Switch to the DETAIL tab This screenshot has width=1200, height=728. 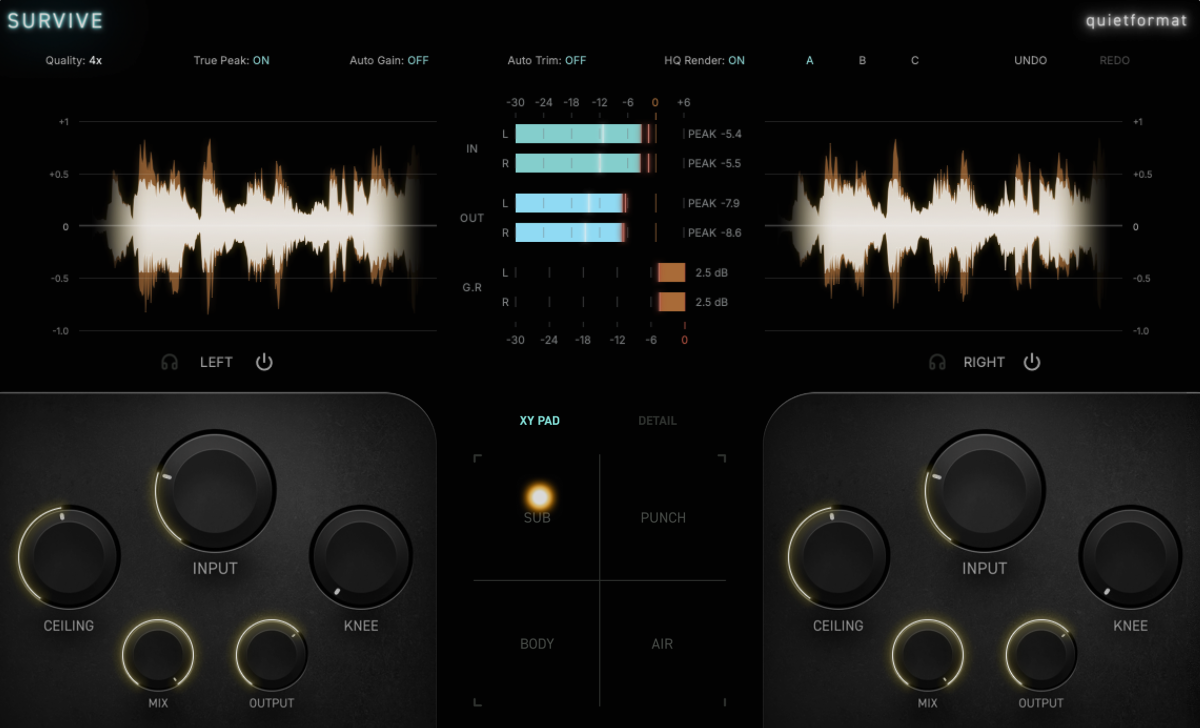[x=657, y=421]
